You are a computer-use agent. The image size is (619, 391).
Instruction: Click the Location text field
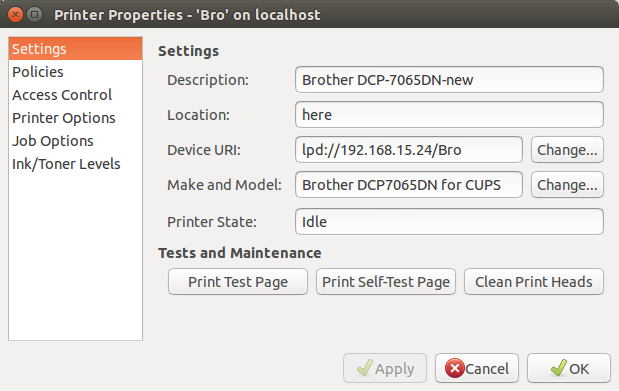[449, 115]
